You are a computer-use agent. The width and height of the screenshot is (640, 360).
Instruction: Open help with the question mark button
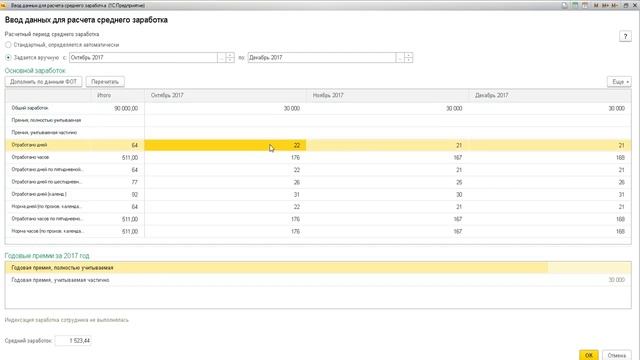(625, 36)
